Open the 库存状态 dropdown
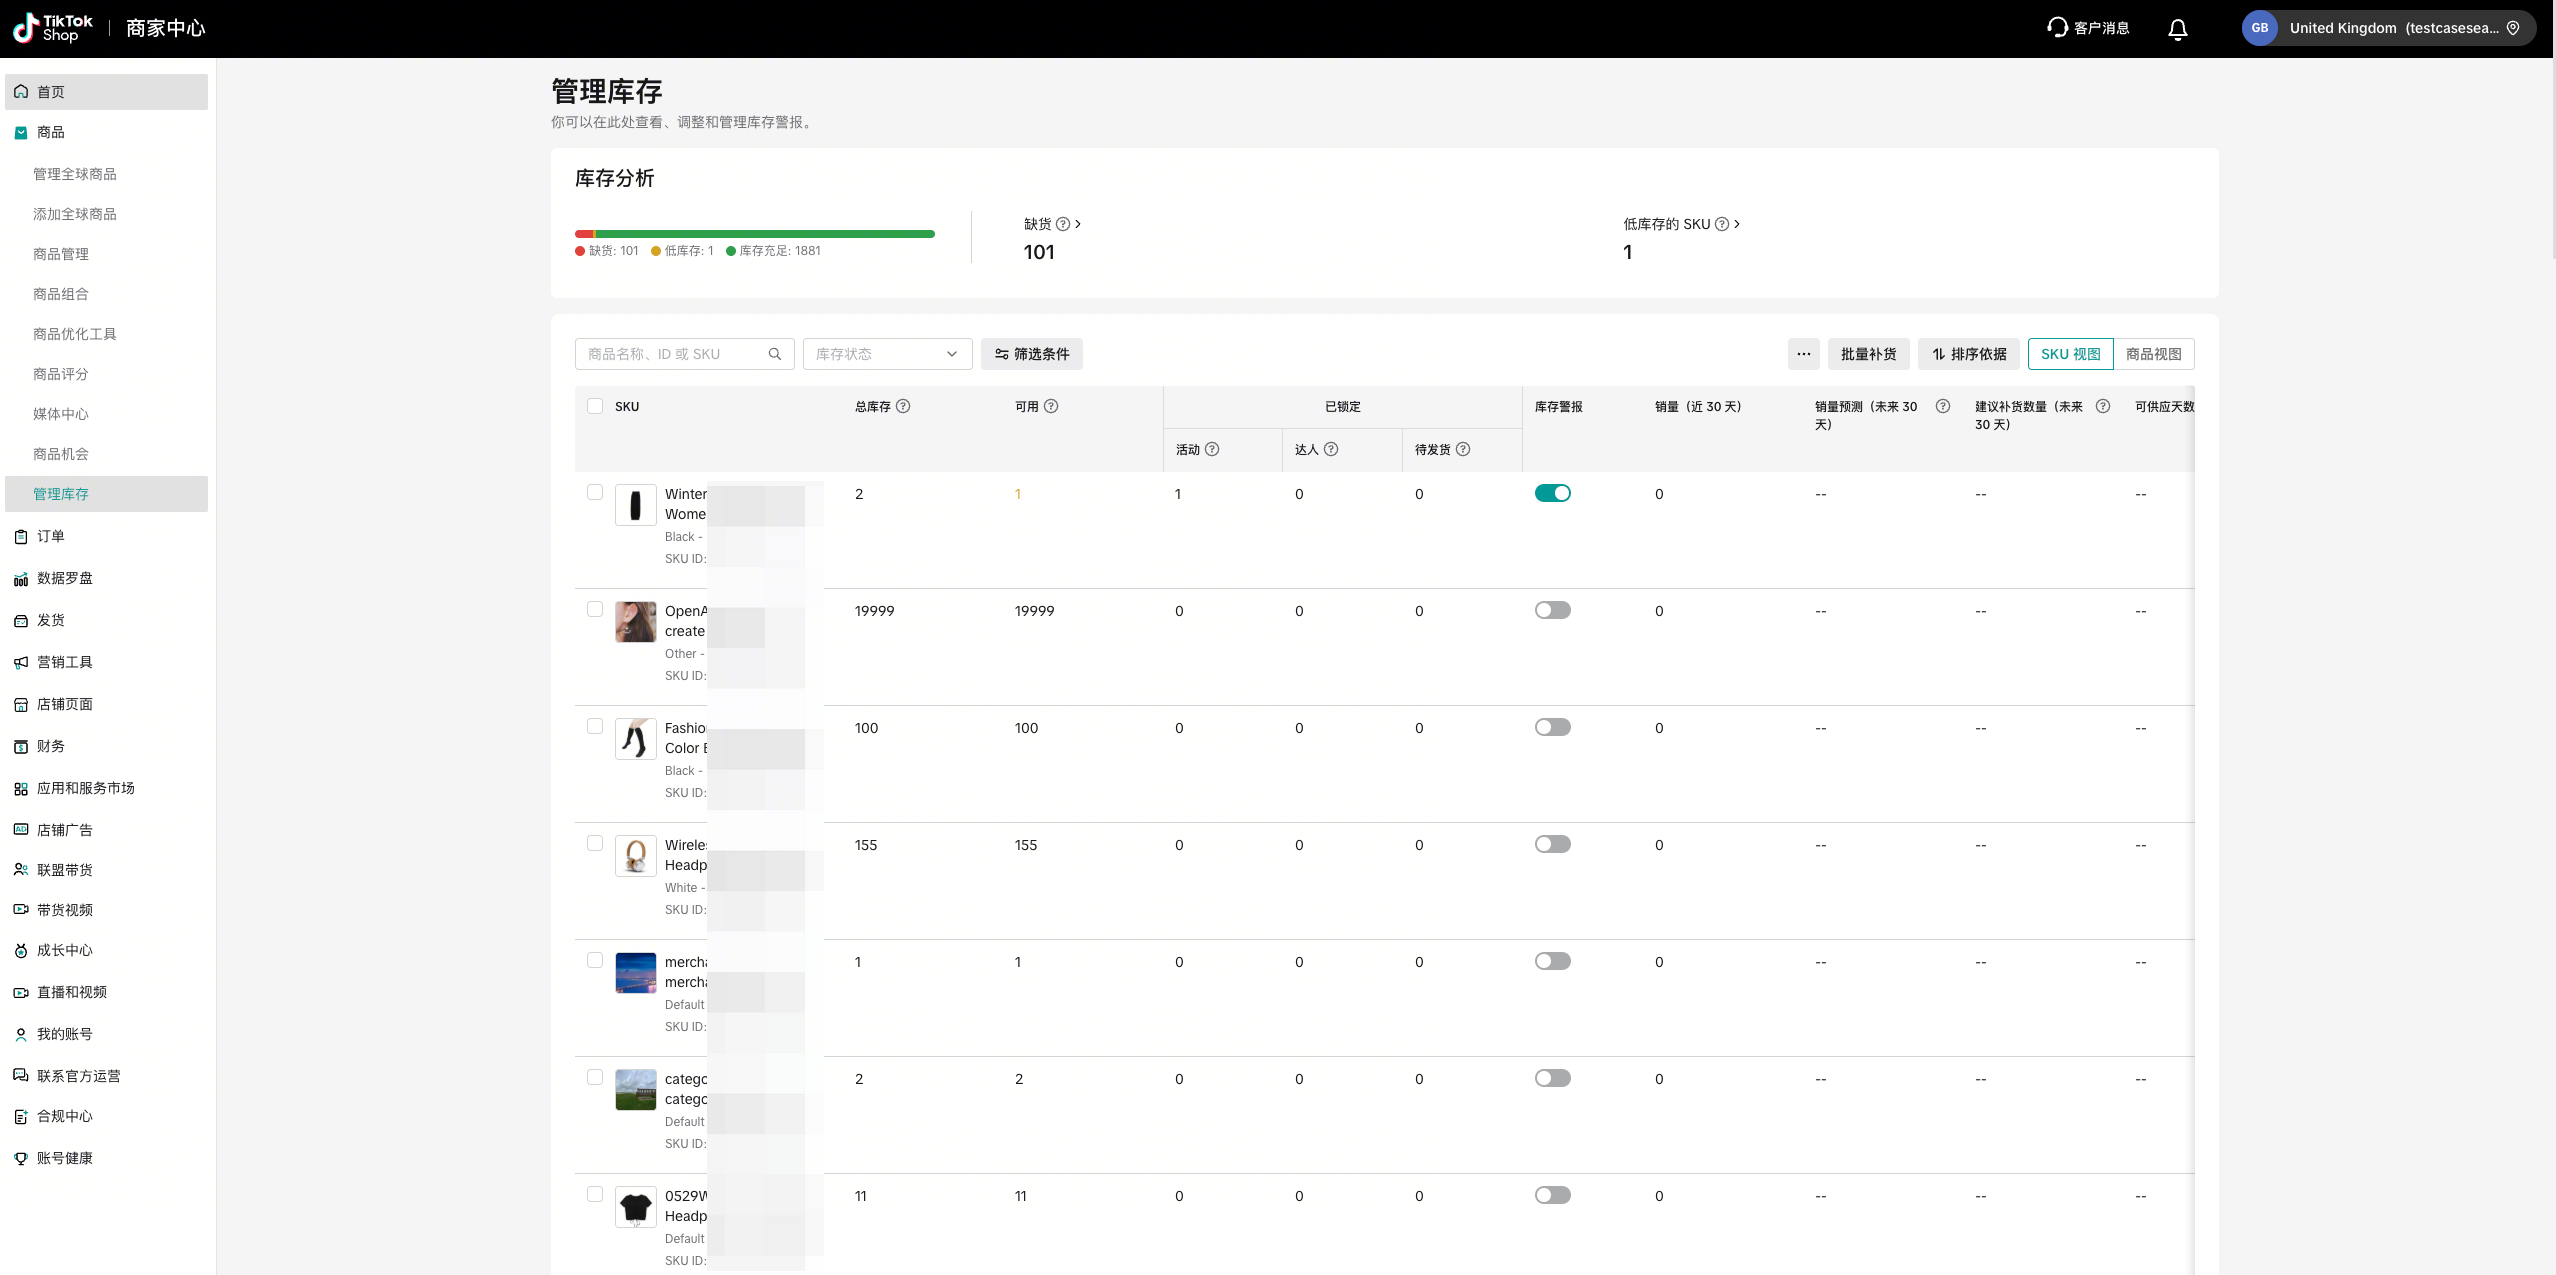Image resolution: width=2556 pixels, height=1275 pixels. tap(886, 354)
